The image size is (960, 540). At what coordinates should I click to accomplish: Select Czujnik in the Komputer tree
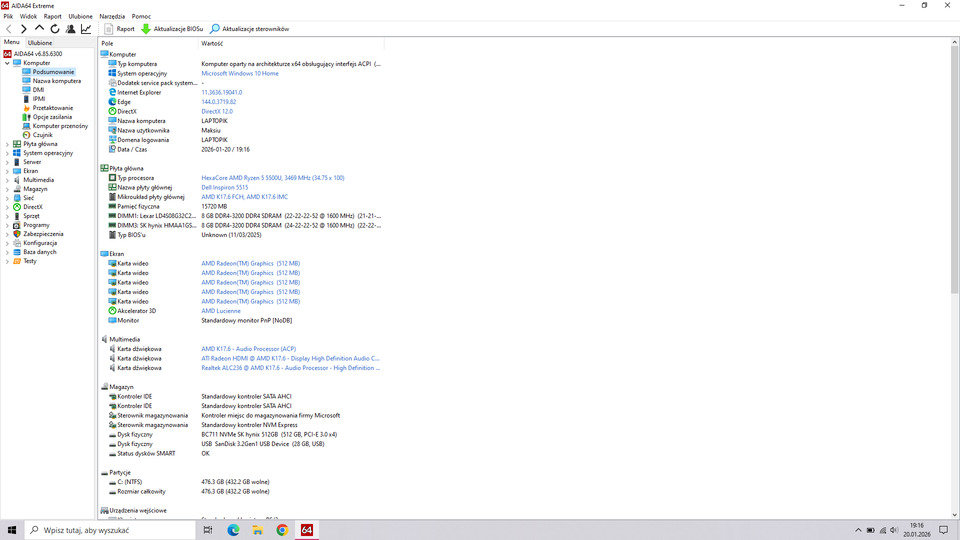click(42, 135)
